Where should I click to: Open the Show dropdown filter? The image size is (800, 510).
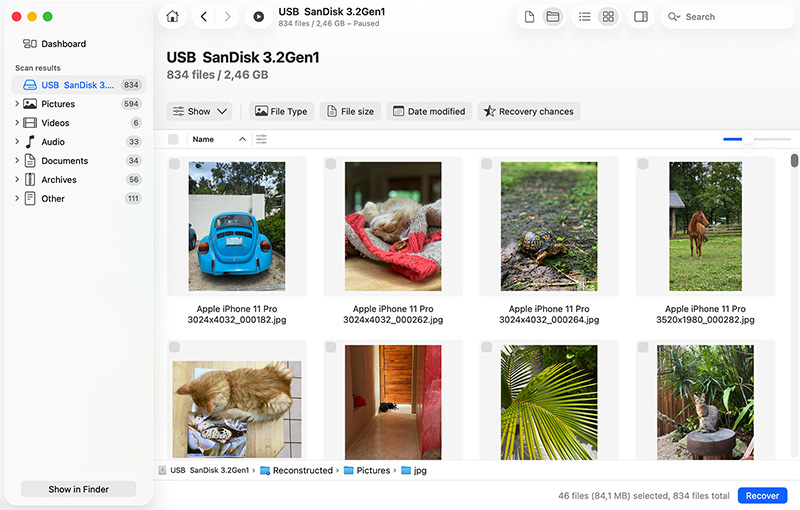tap(201, 112)
